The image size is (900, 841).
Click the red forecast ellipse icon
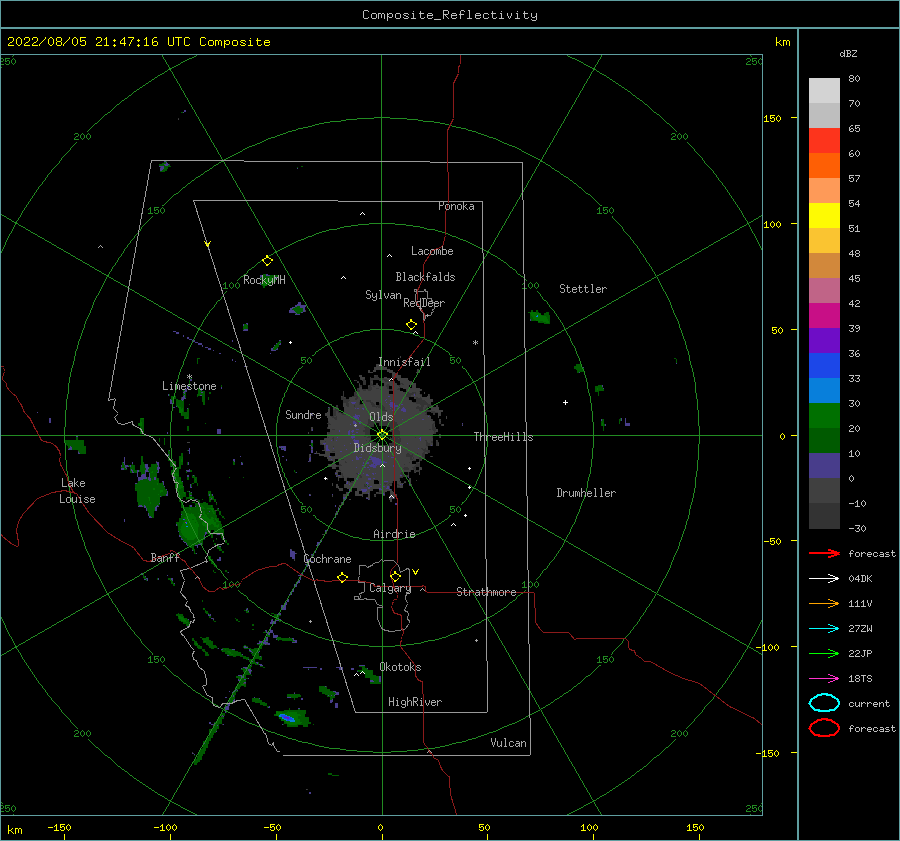pyautogui.click(x=824, y=728)
